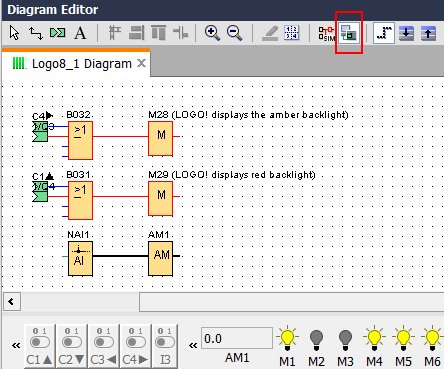This screenshot has width=444, height=369.
Task: Start simulation with the SIM icon
Action: pos(326,33)
